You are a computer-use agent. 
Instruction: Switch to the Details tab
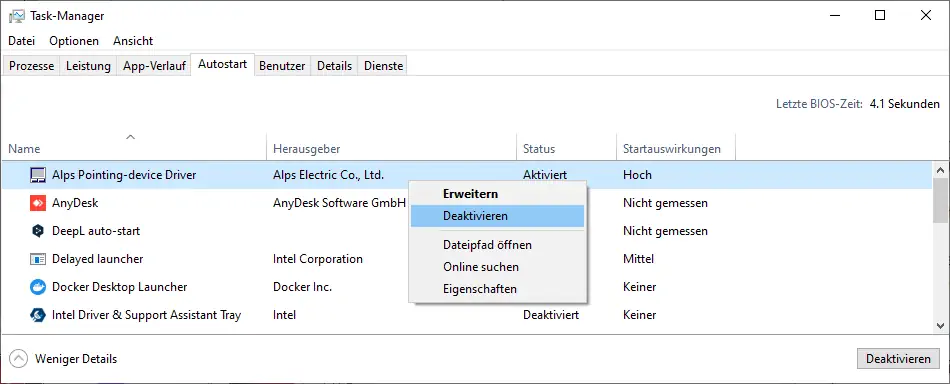point(334,66)
